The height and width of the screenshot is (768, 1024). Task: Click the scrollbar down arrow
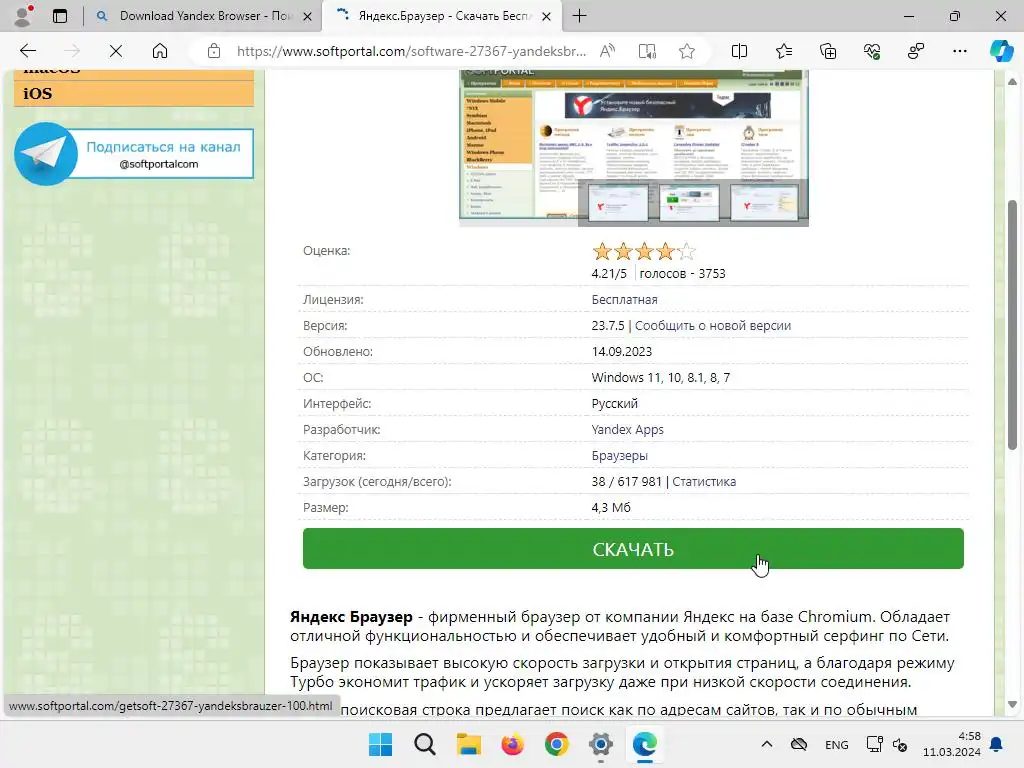(1012, 705)
